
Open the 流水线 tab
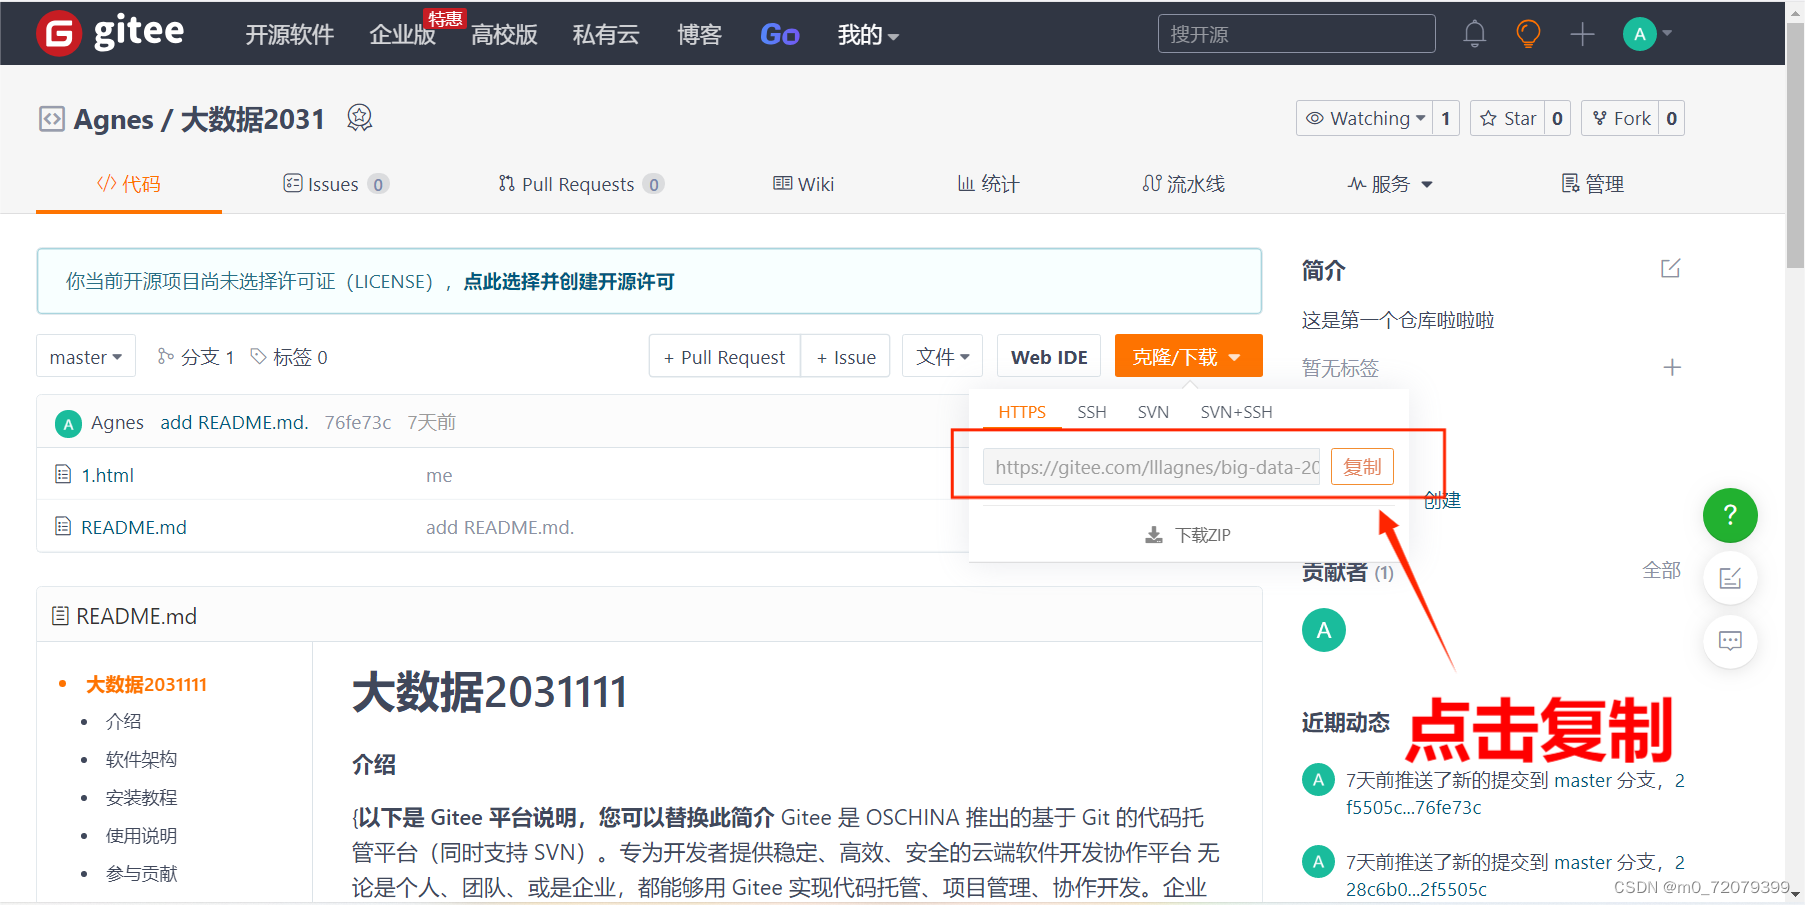tap(1183, 184)
